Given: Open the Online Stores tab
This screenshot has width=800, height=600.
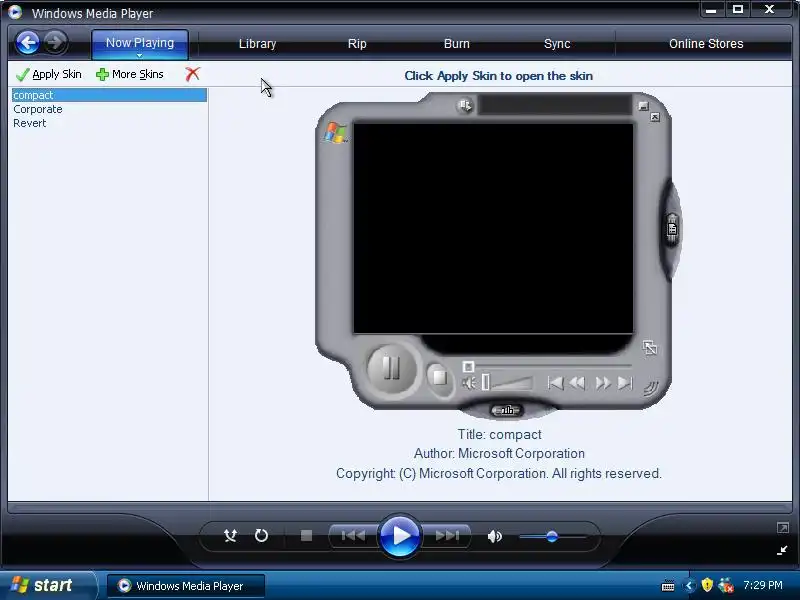Looking at the screenshot, I should (706, 44).
